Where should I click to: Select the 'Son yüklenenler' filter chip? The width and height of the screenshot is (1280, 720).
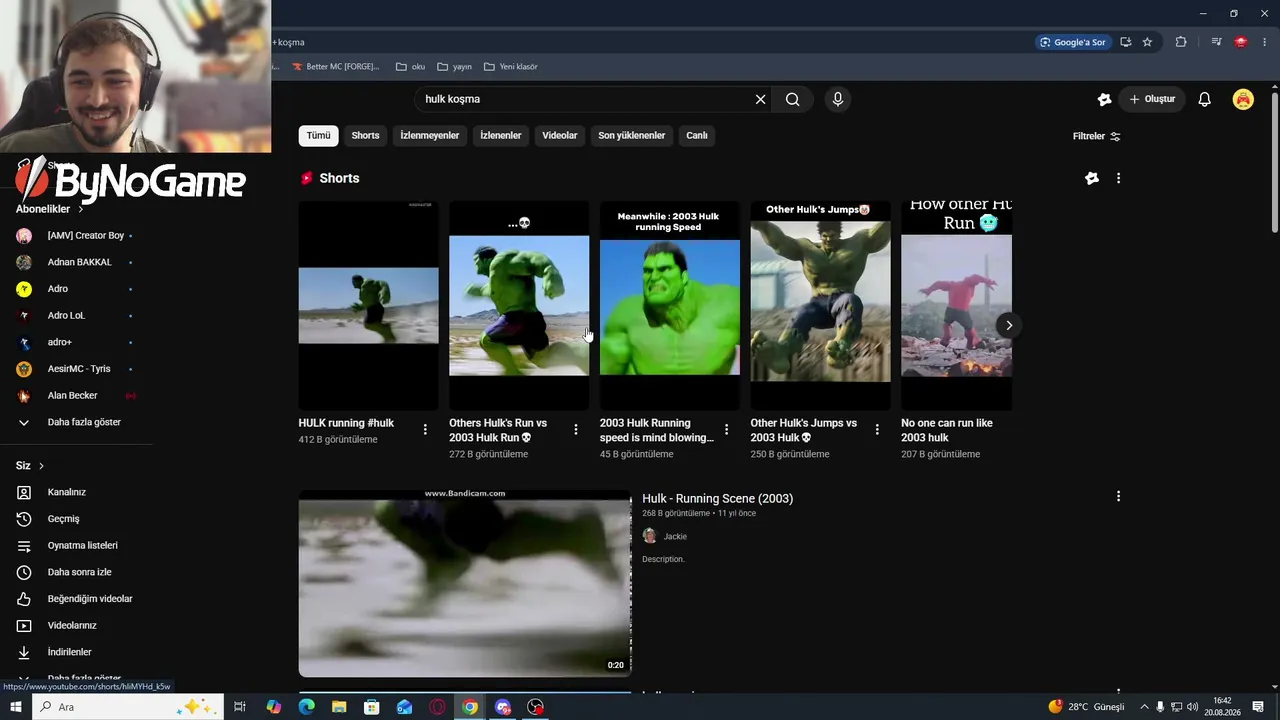point(632,136)
